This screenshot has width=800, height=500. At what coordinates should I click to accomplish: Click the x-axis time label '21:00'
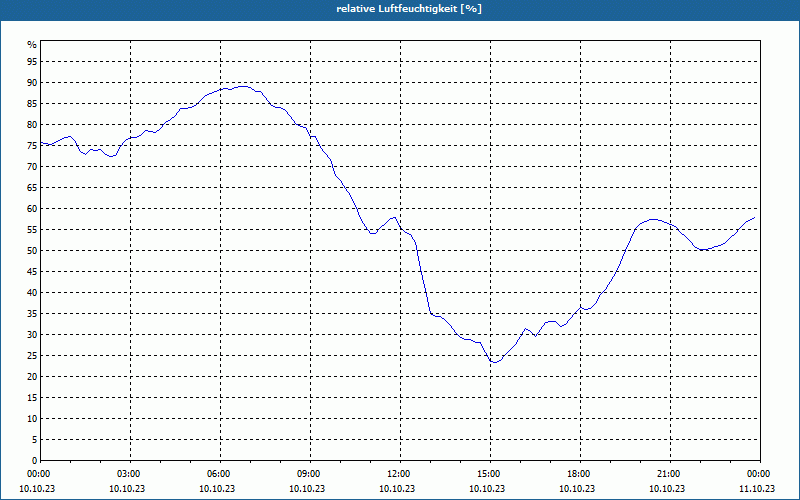pyautogui.click(x=670, y=474)
